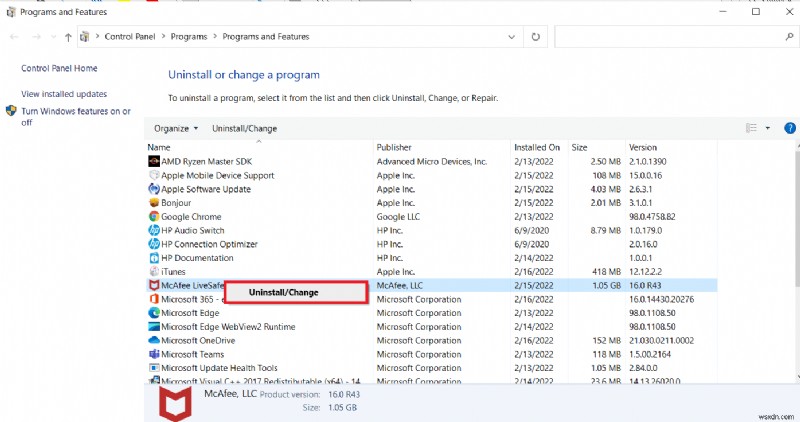
Task: Open View installed updates link
Action: [x=64, y=94]
